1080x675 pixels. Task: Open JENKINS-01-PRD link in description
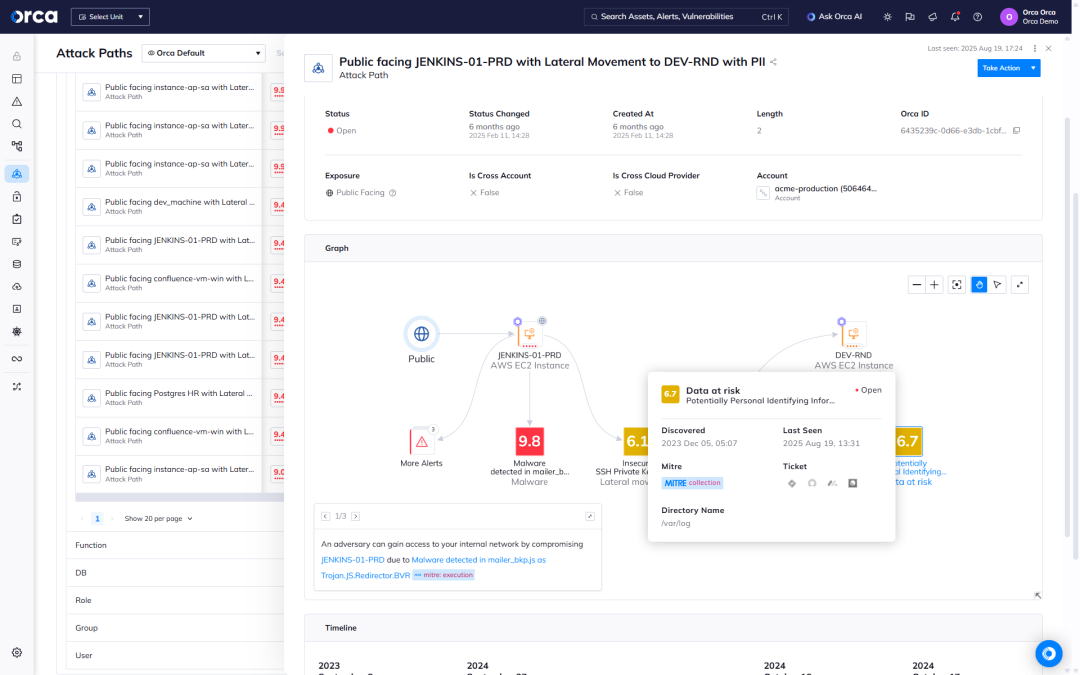point(353,560)
